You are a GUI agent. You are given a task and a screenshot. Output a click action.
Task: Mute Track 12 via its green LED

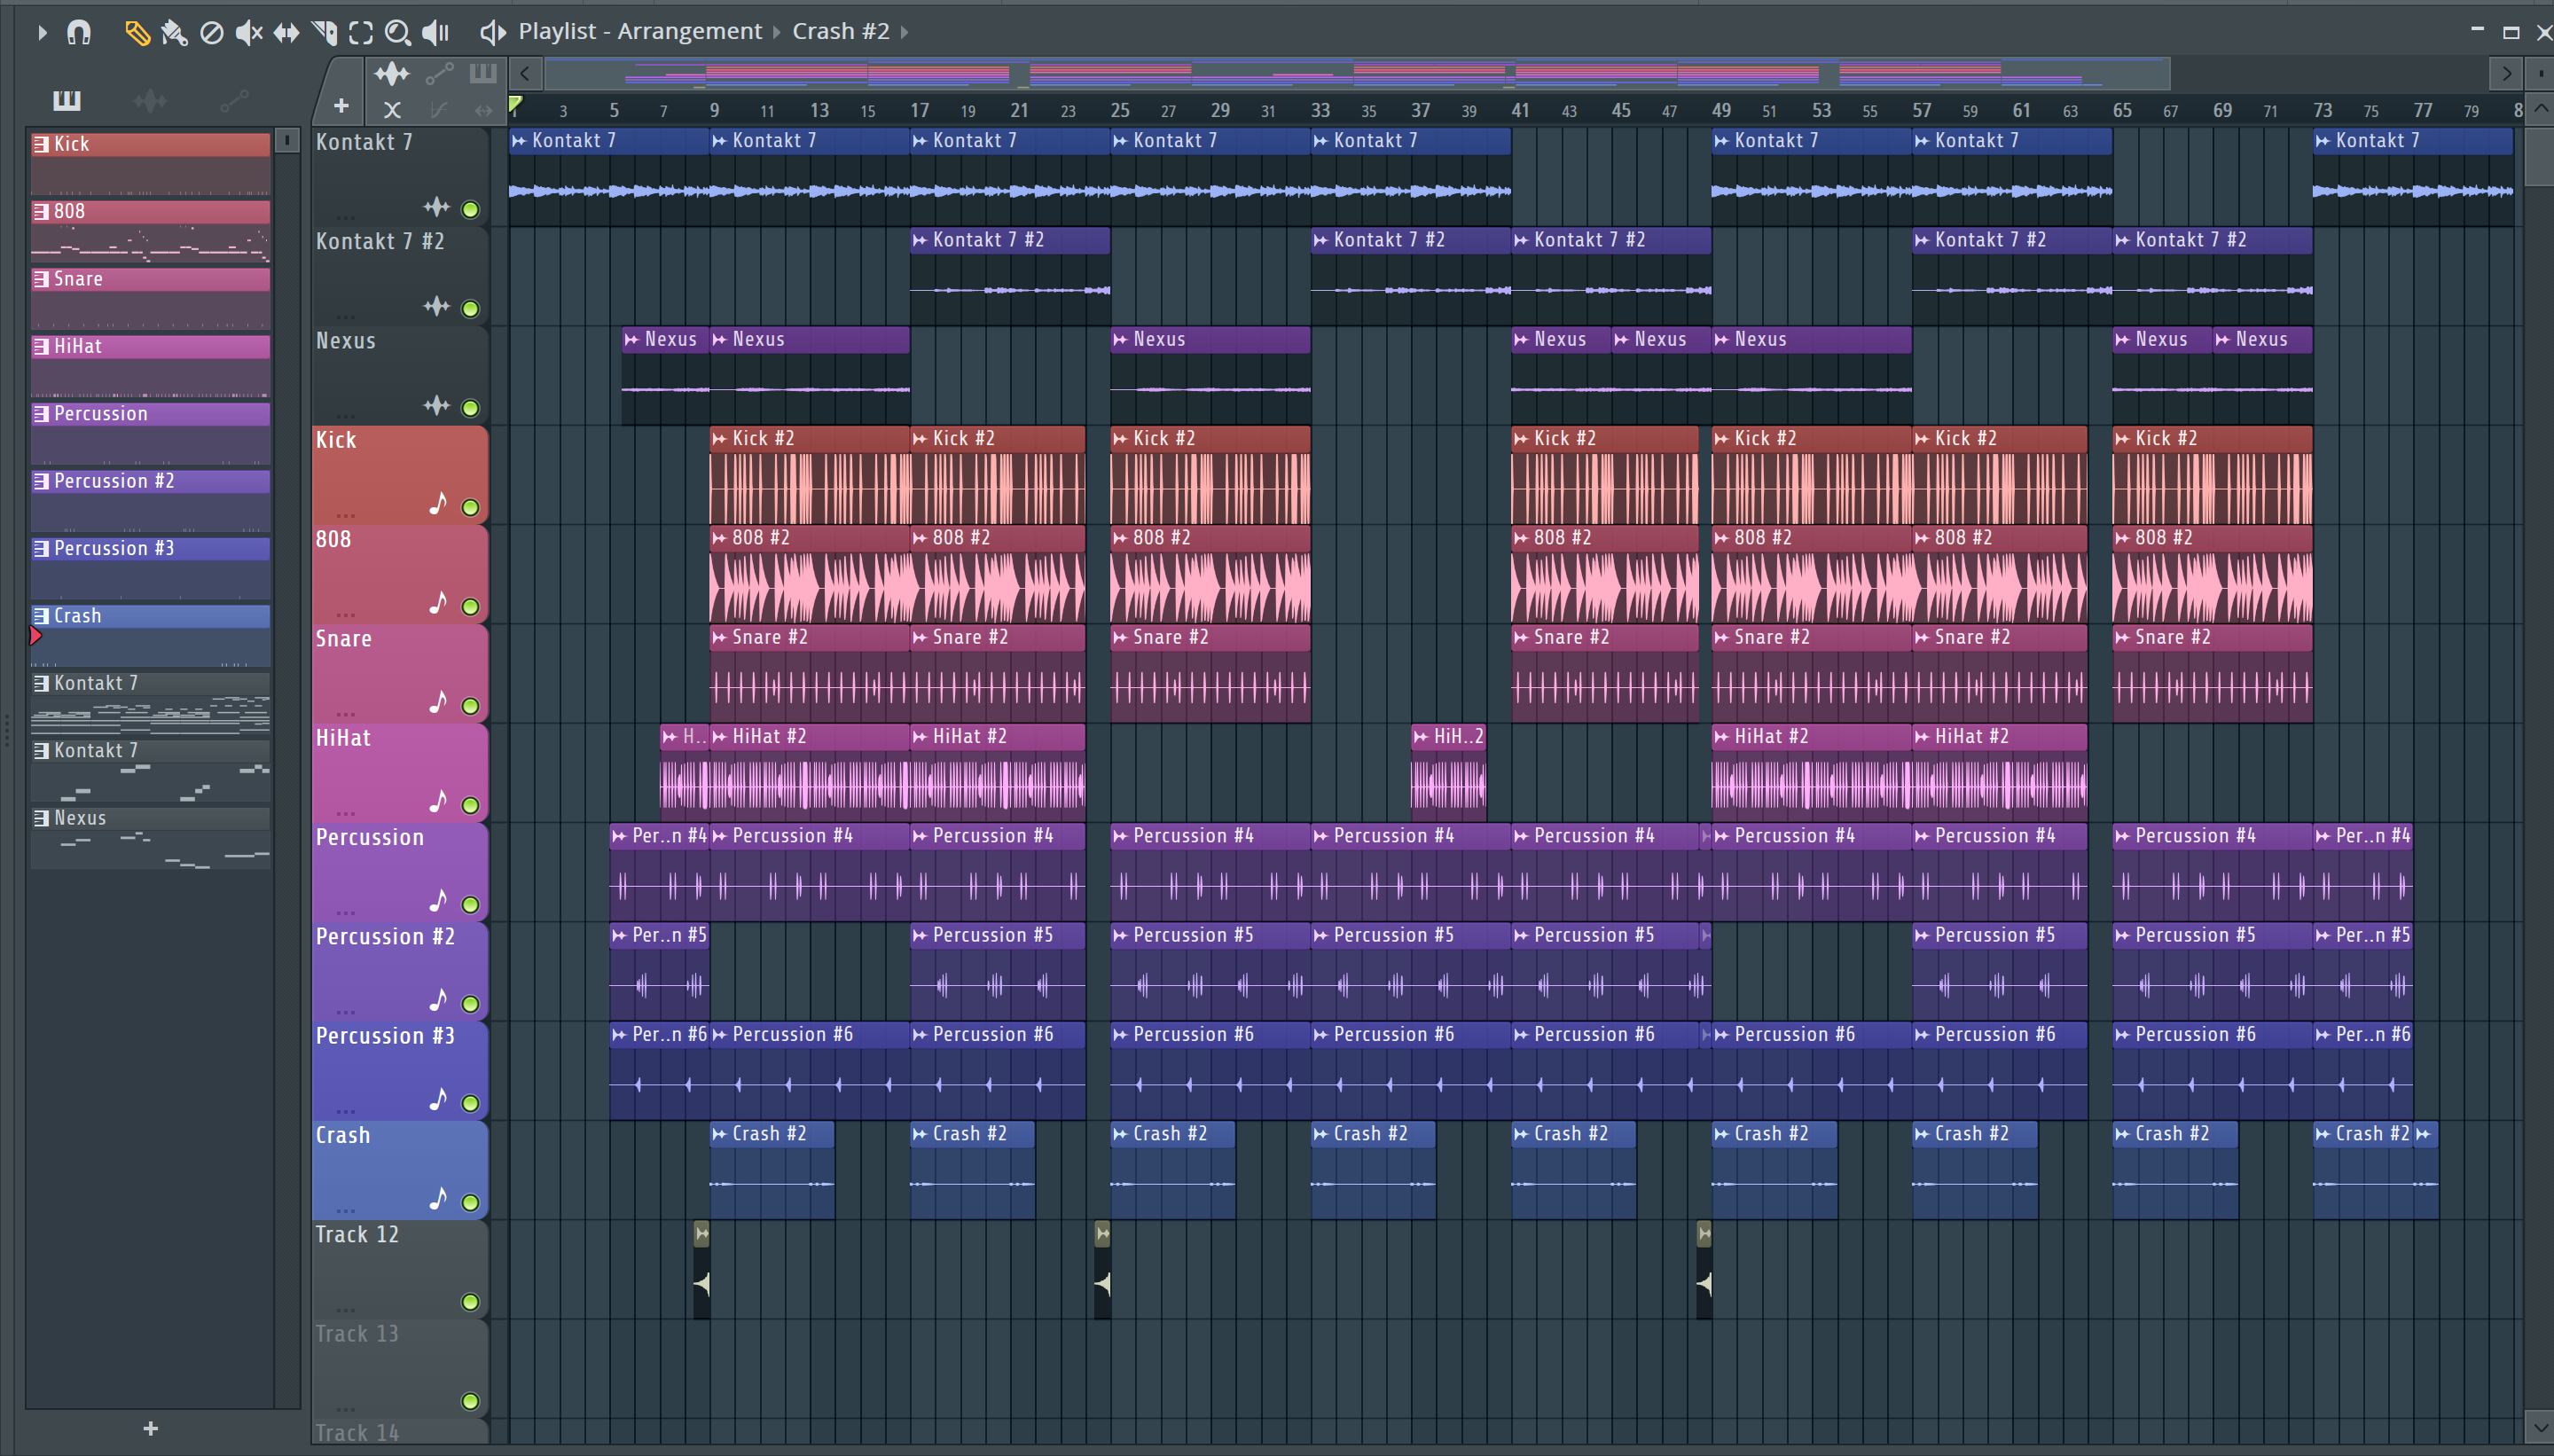(470, 1301)
